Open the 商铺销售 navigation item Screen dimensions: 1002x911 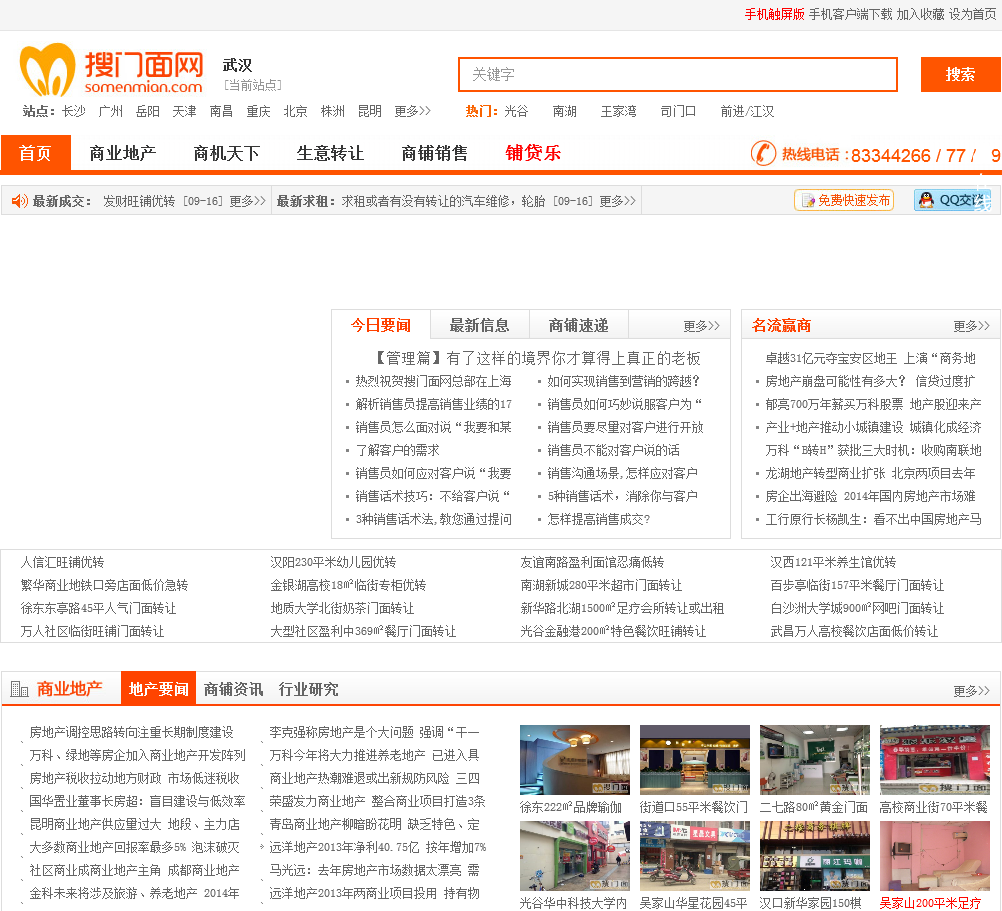coord(435,153)
